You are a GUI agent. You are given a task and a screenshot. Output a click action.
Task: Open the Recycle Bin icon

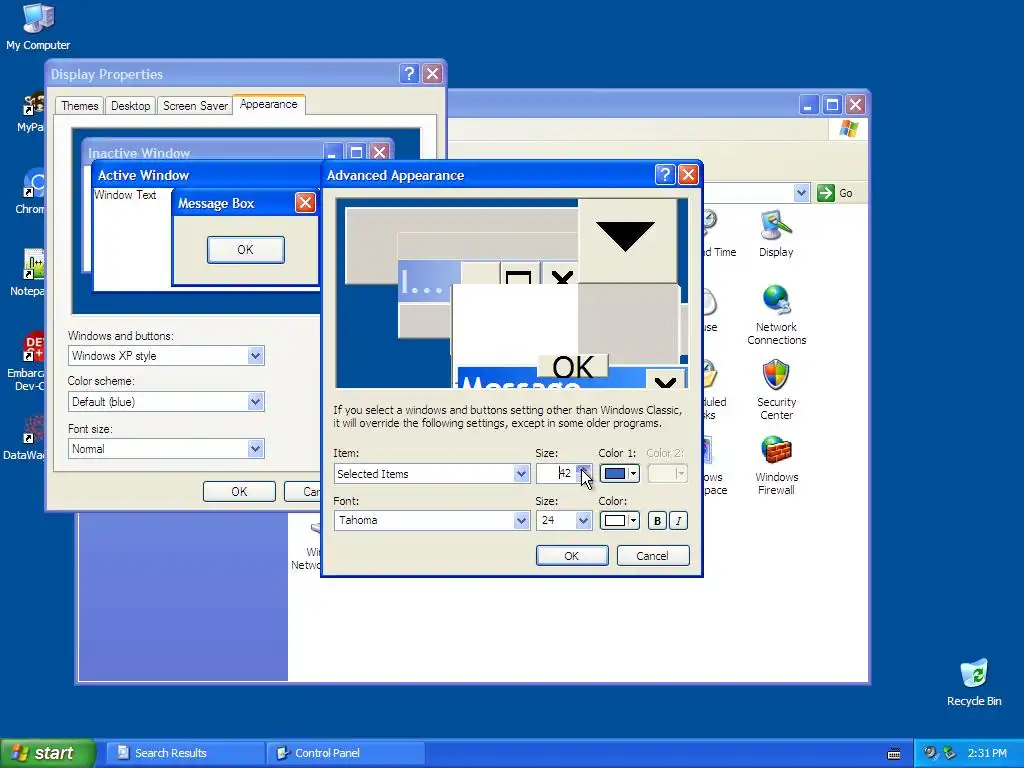974,682
